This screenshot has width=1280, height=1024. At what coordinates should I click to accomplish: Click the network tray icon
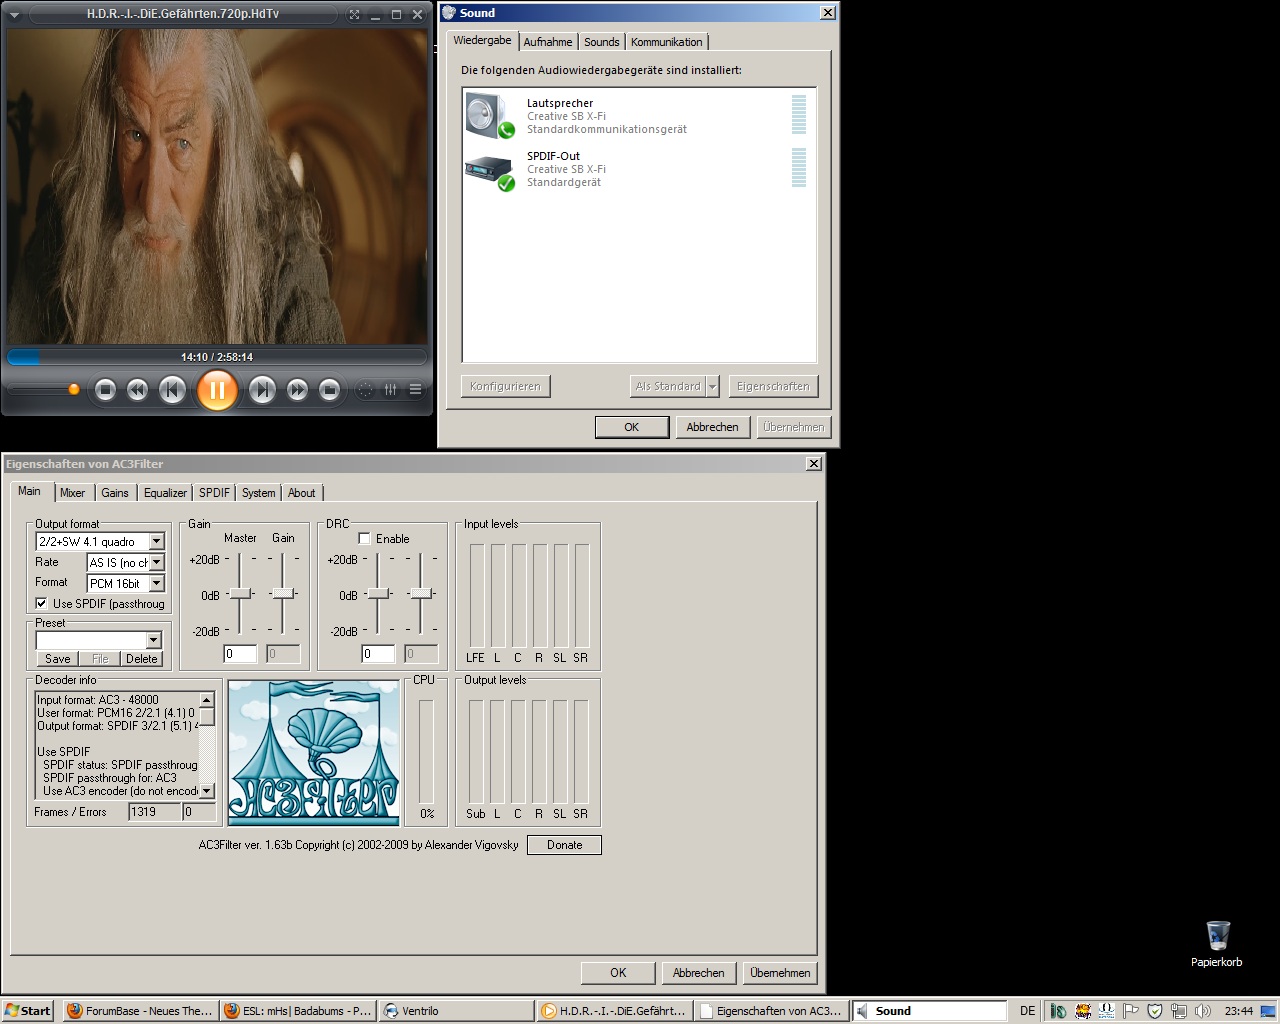tap(1179, 1011)
